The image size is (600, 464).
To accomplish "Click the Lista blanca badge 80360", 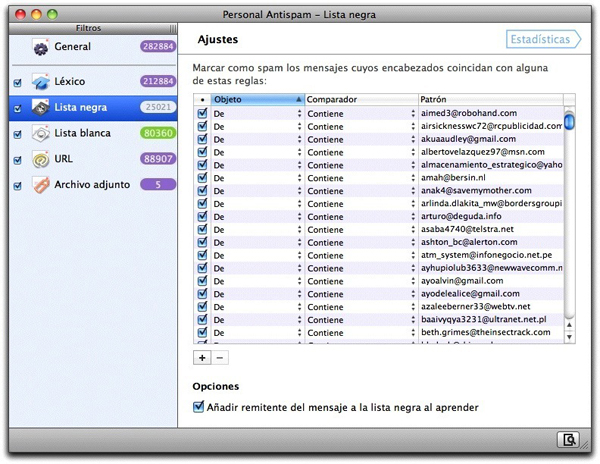I will coord(158,133).
